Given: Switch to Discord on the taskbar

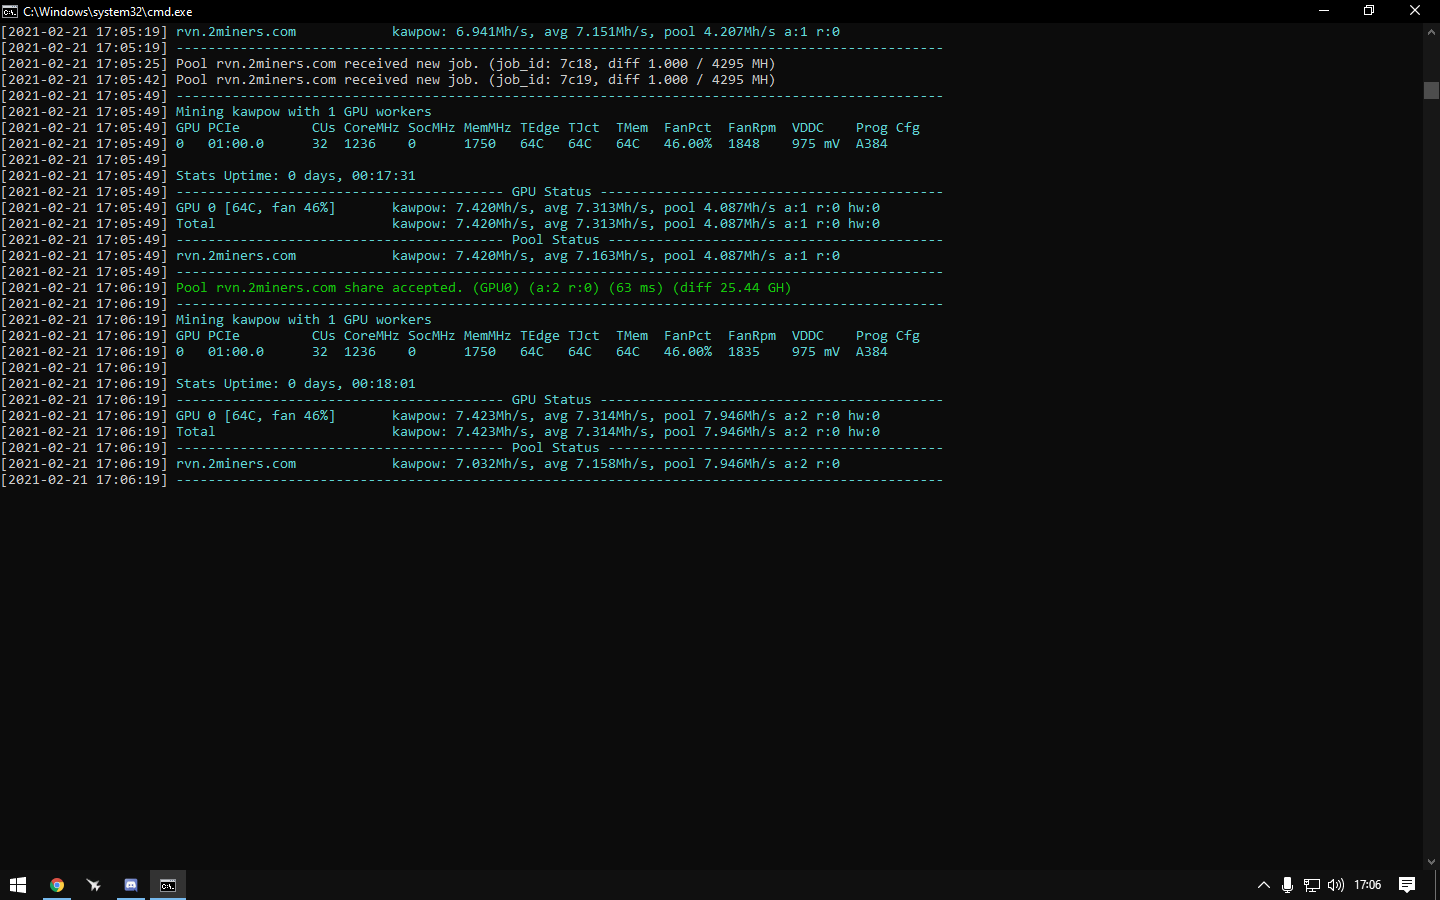Looking at the screenshot, I should tap(131, 885).
